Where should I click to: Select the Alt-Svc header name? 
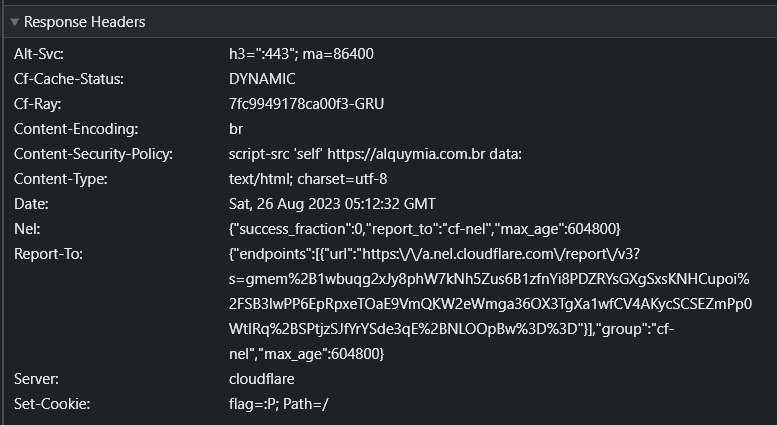click(39, 54)
